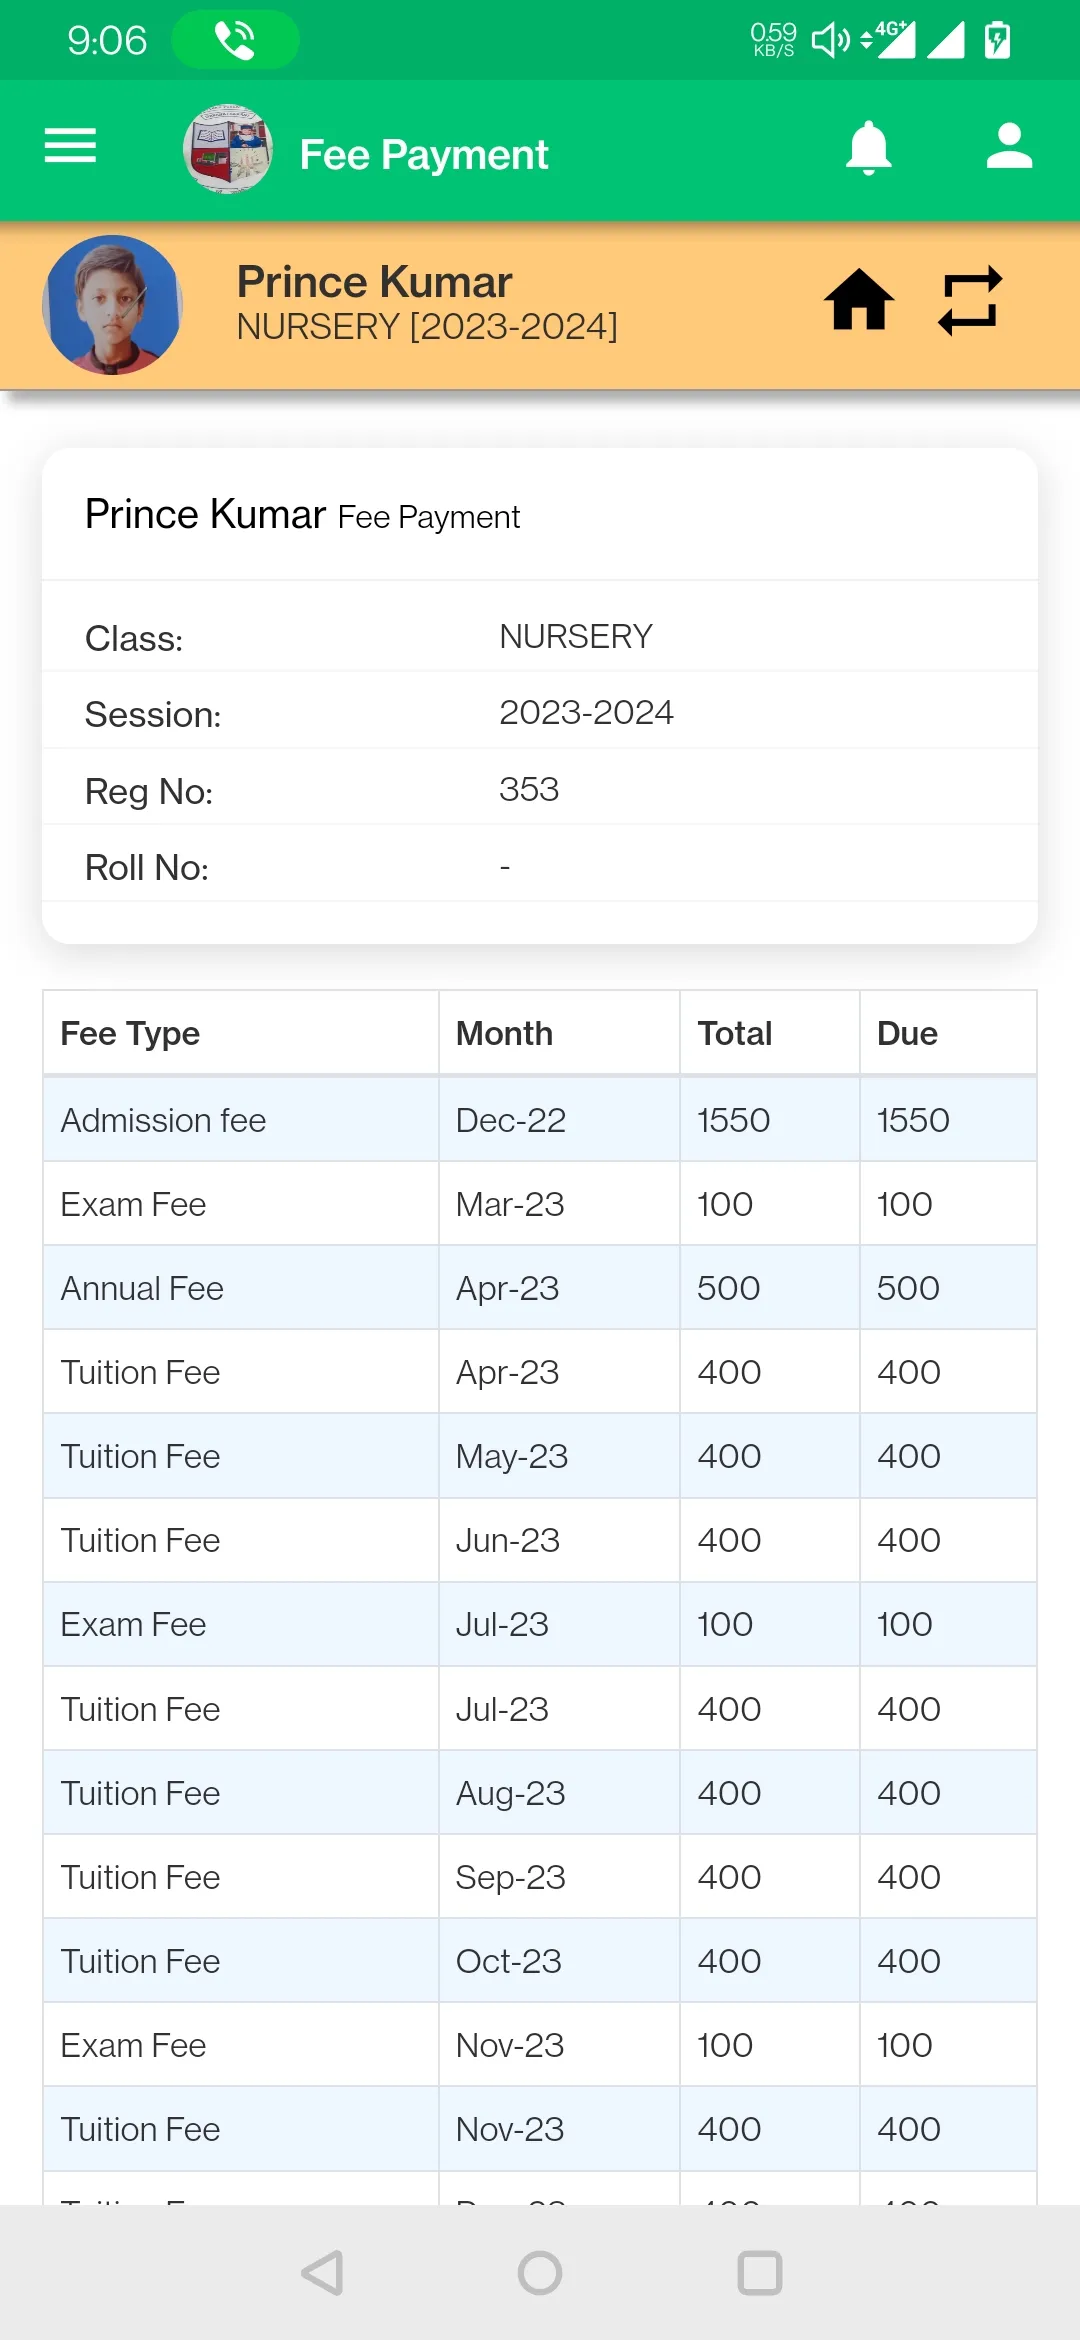The height and width of the screenshot is (2340, 1080).
Task: Tap the battery status icon
Action: click(x=997, y=40)
